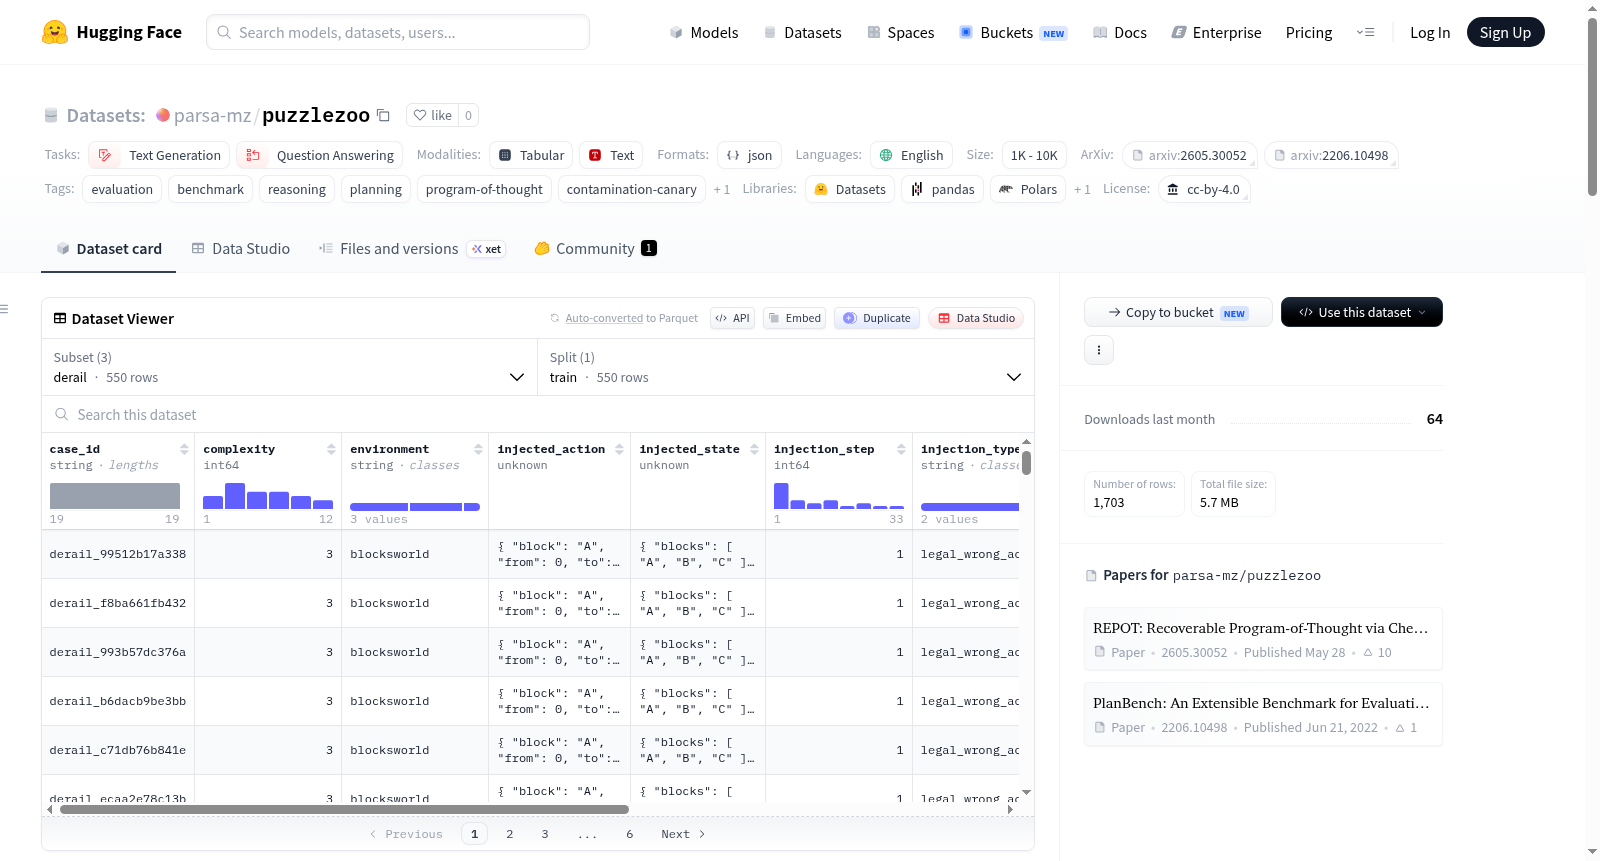Viewport: 1600px width, 861px height.
Task: Open the REPOT paper card
Action: pos(1263,639)
